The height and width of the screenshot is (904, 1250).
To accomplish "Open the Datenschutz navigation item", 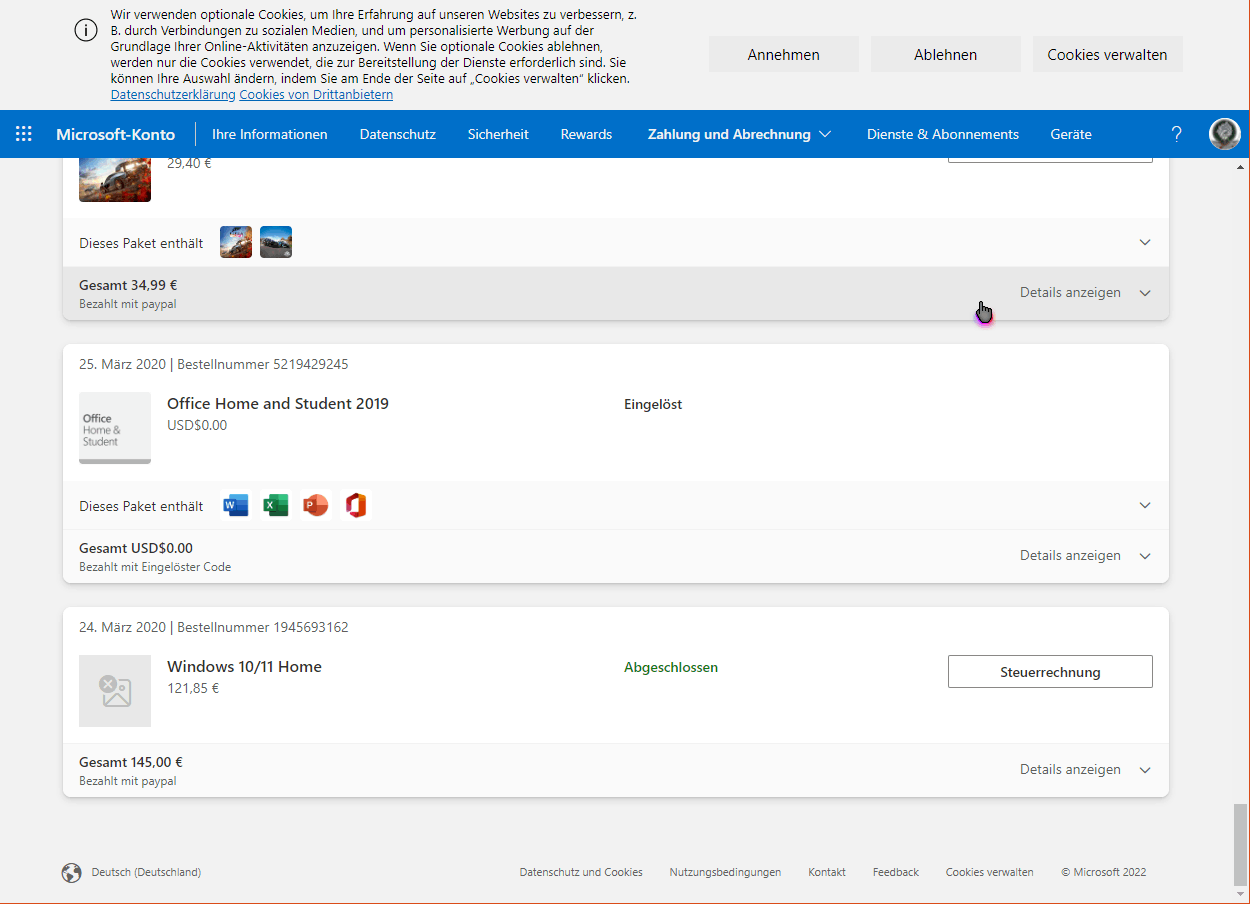I will [398, 134].
